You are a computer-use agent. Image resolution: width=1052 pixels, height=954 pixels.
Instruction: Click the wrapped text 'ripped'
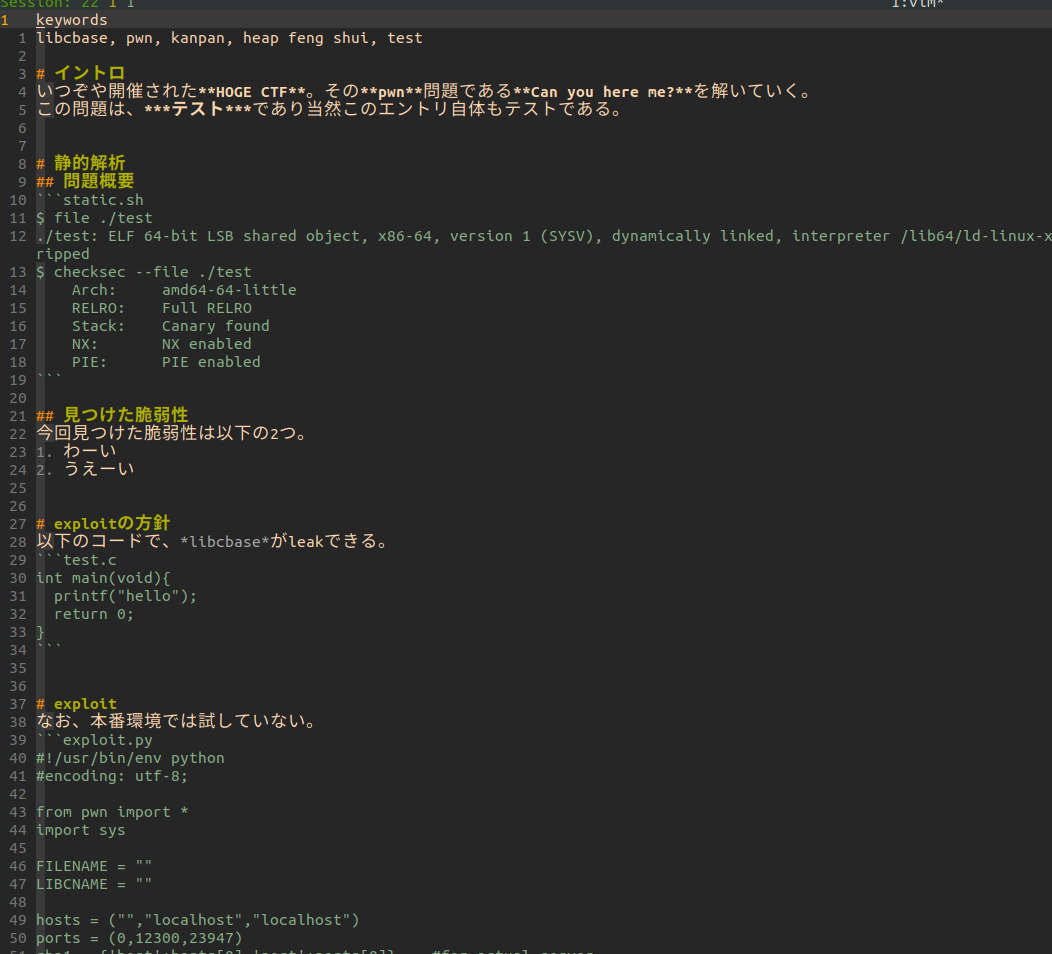62,254
